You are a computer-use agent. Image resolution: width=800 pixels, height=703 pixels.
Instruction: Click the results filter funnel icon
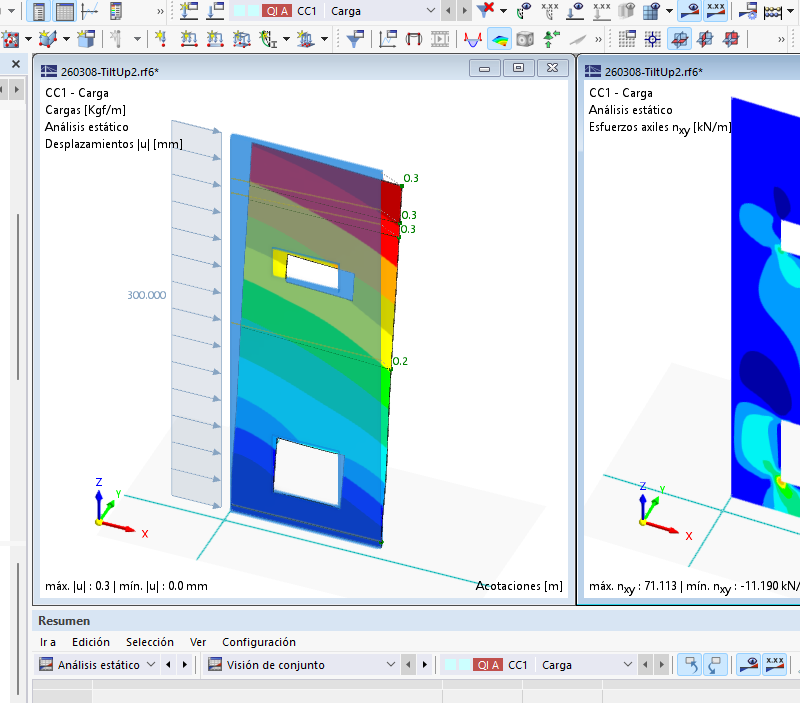pyautogui.click(x=355, y=39)
